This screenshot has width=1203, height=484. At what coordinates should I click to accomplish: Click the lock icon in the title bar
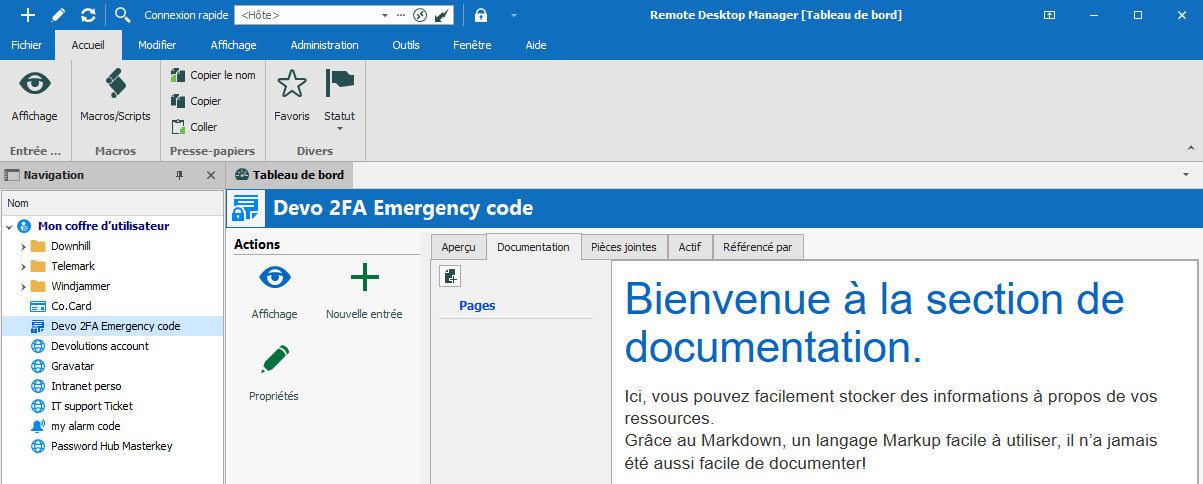(481, 15)
